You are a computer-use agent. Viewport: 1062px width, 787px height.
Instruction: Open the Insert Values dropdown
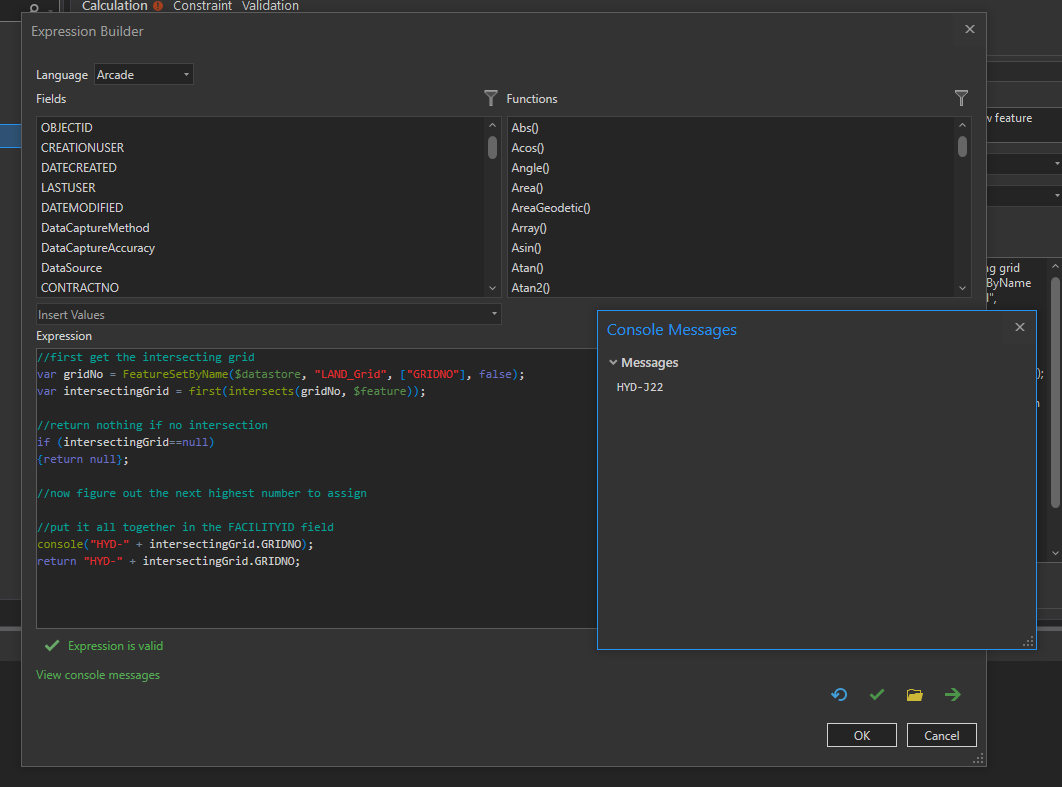click(268, 314)
